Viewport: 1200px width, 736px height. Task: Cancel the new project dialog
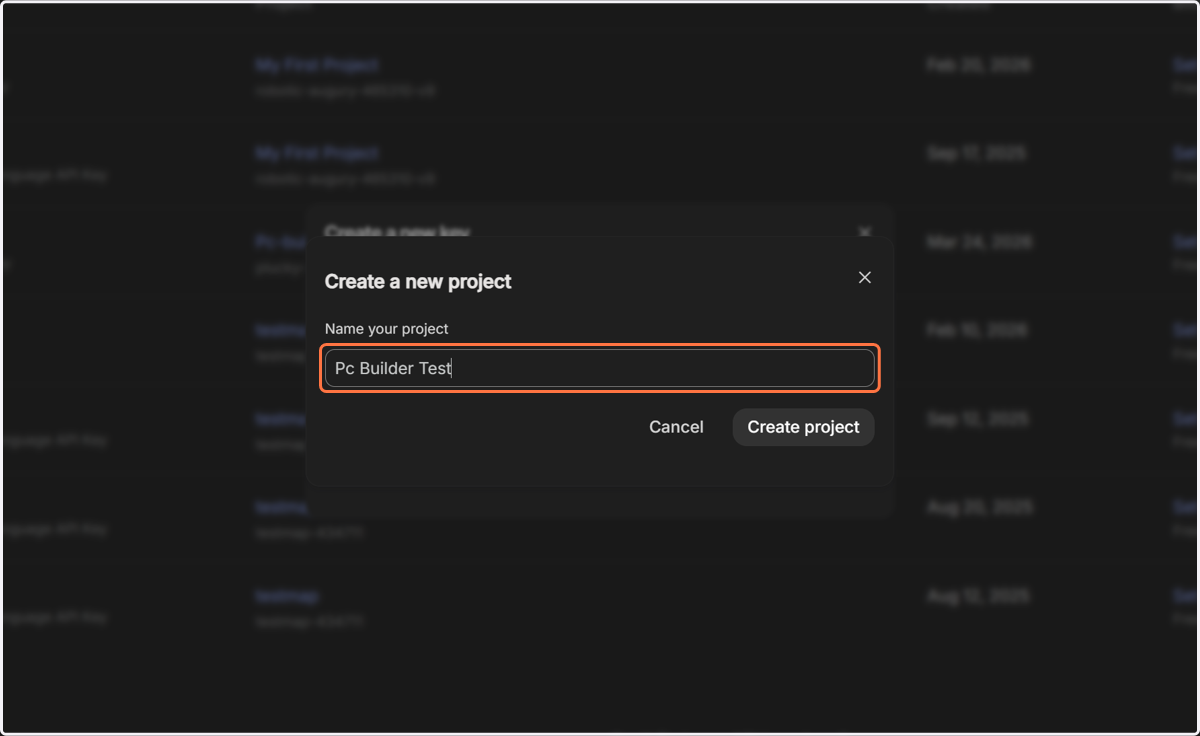pos(676,427)
